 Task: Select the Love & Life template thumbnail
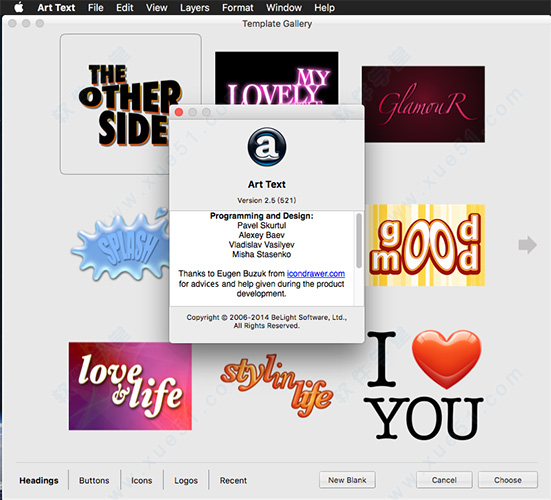tap(130, 386)
